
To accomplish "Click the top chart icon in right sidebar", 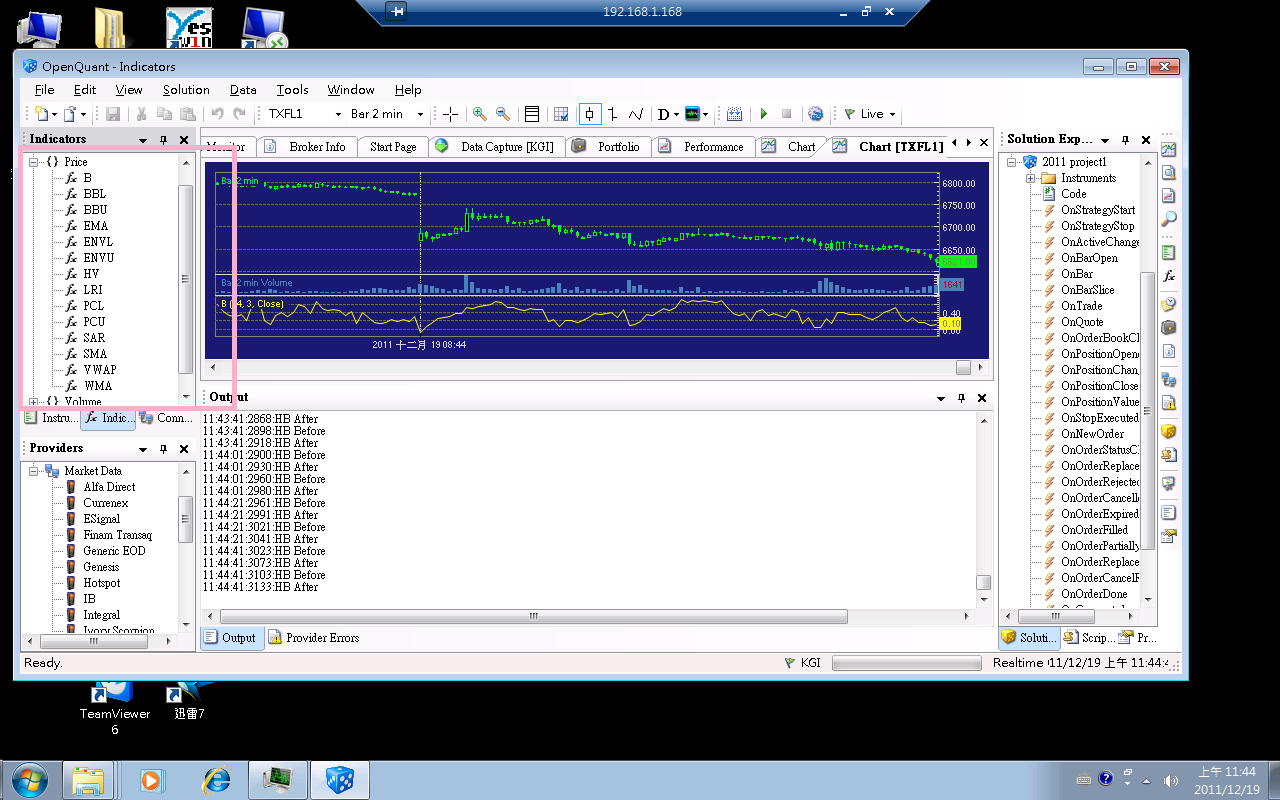I will pos(1169,149).
